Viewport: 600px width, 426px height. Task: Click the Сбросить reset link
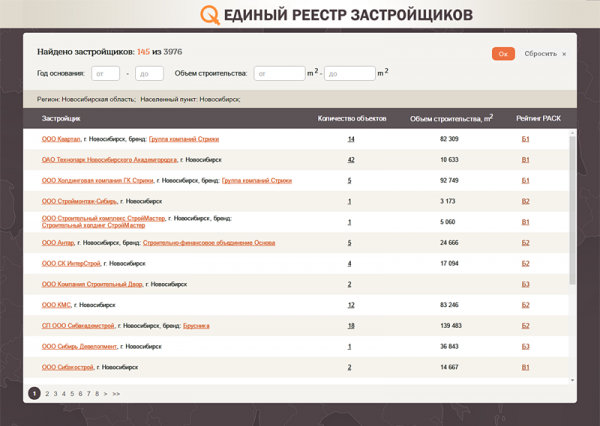(540, 54)
